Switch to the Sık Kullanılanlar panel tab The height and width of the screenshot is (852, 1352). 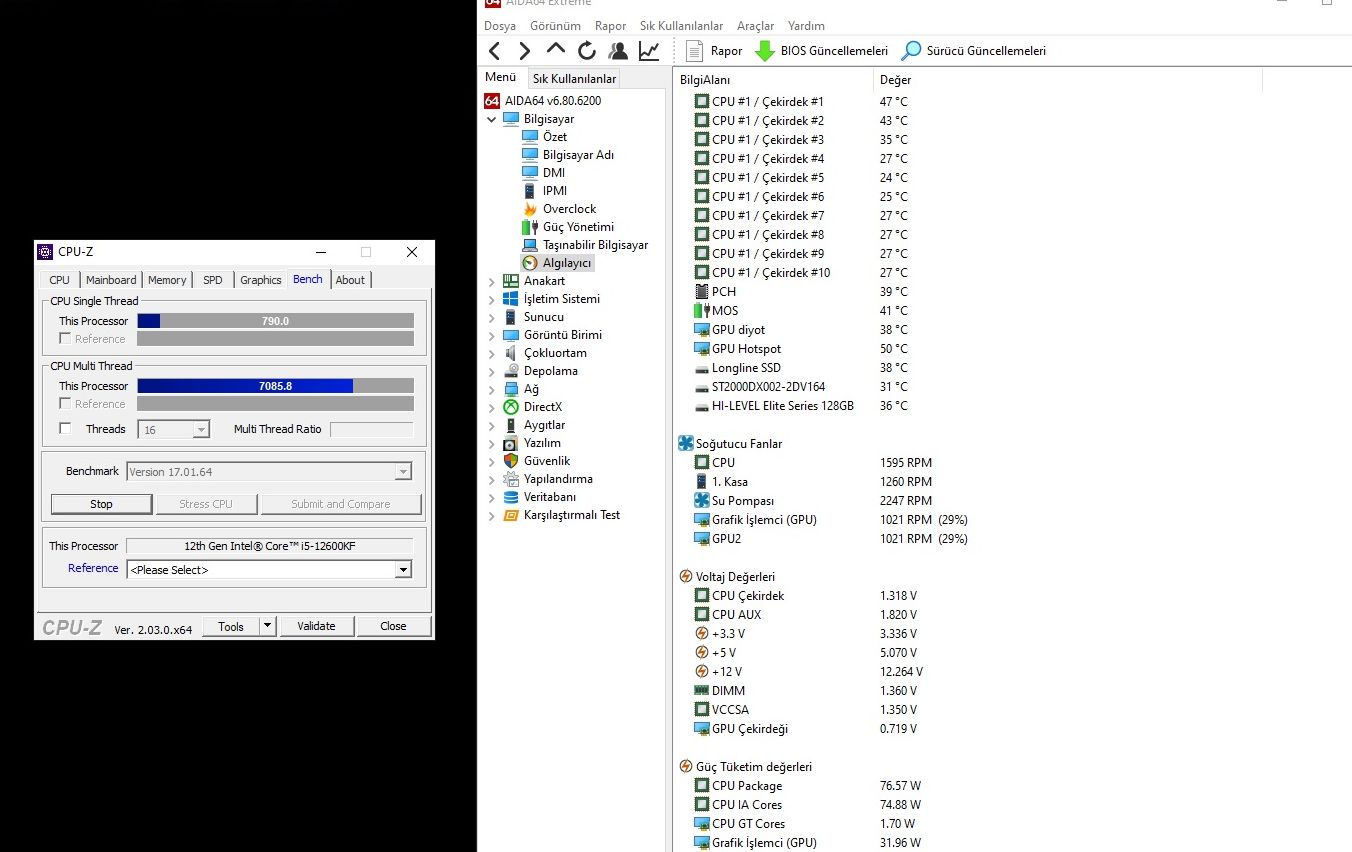pyautogui.click(x=574, y=78)
